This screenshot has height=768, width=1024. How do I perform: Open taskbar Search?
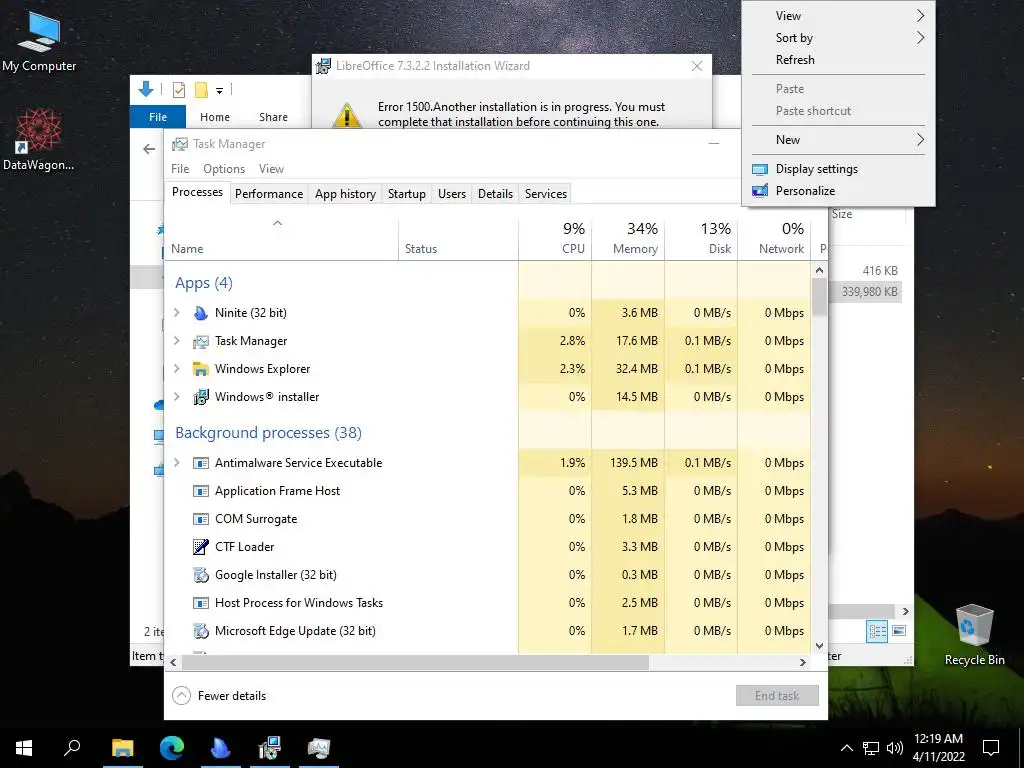(72, 748)
